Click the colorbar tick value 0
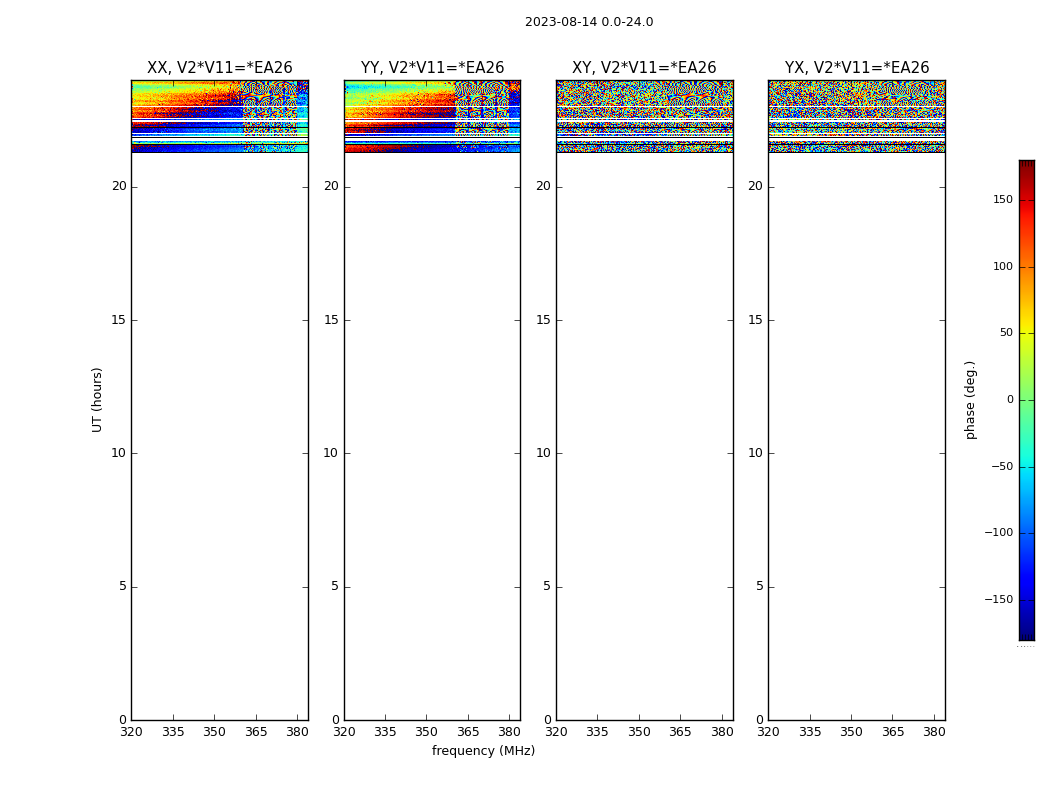This screenshot has height=800, width=1050. click(x=1010, y=400)
